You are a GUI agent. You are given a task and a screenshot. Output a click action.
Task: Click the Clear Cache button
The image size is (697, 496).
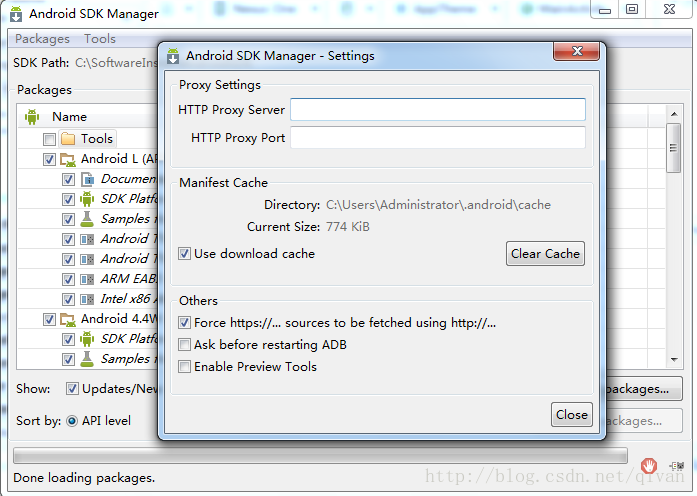545,254
